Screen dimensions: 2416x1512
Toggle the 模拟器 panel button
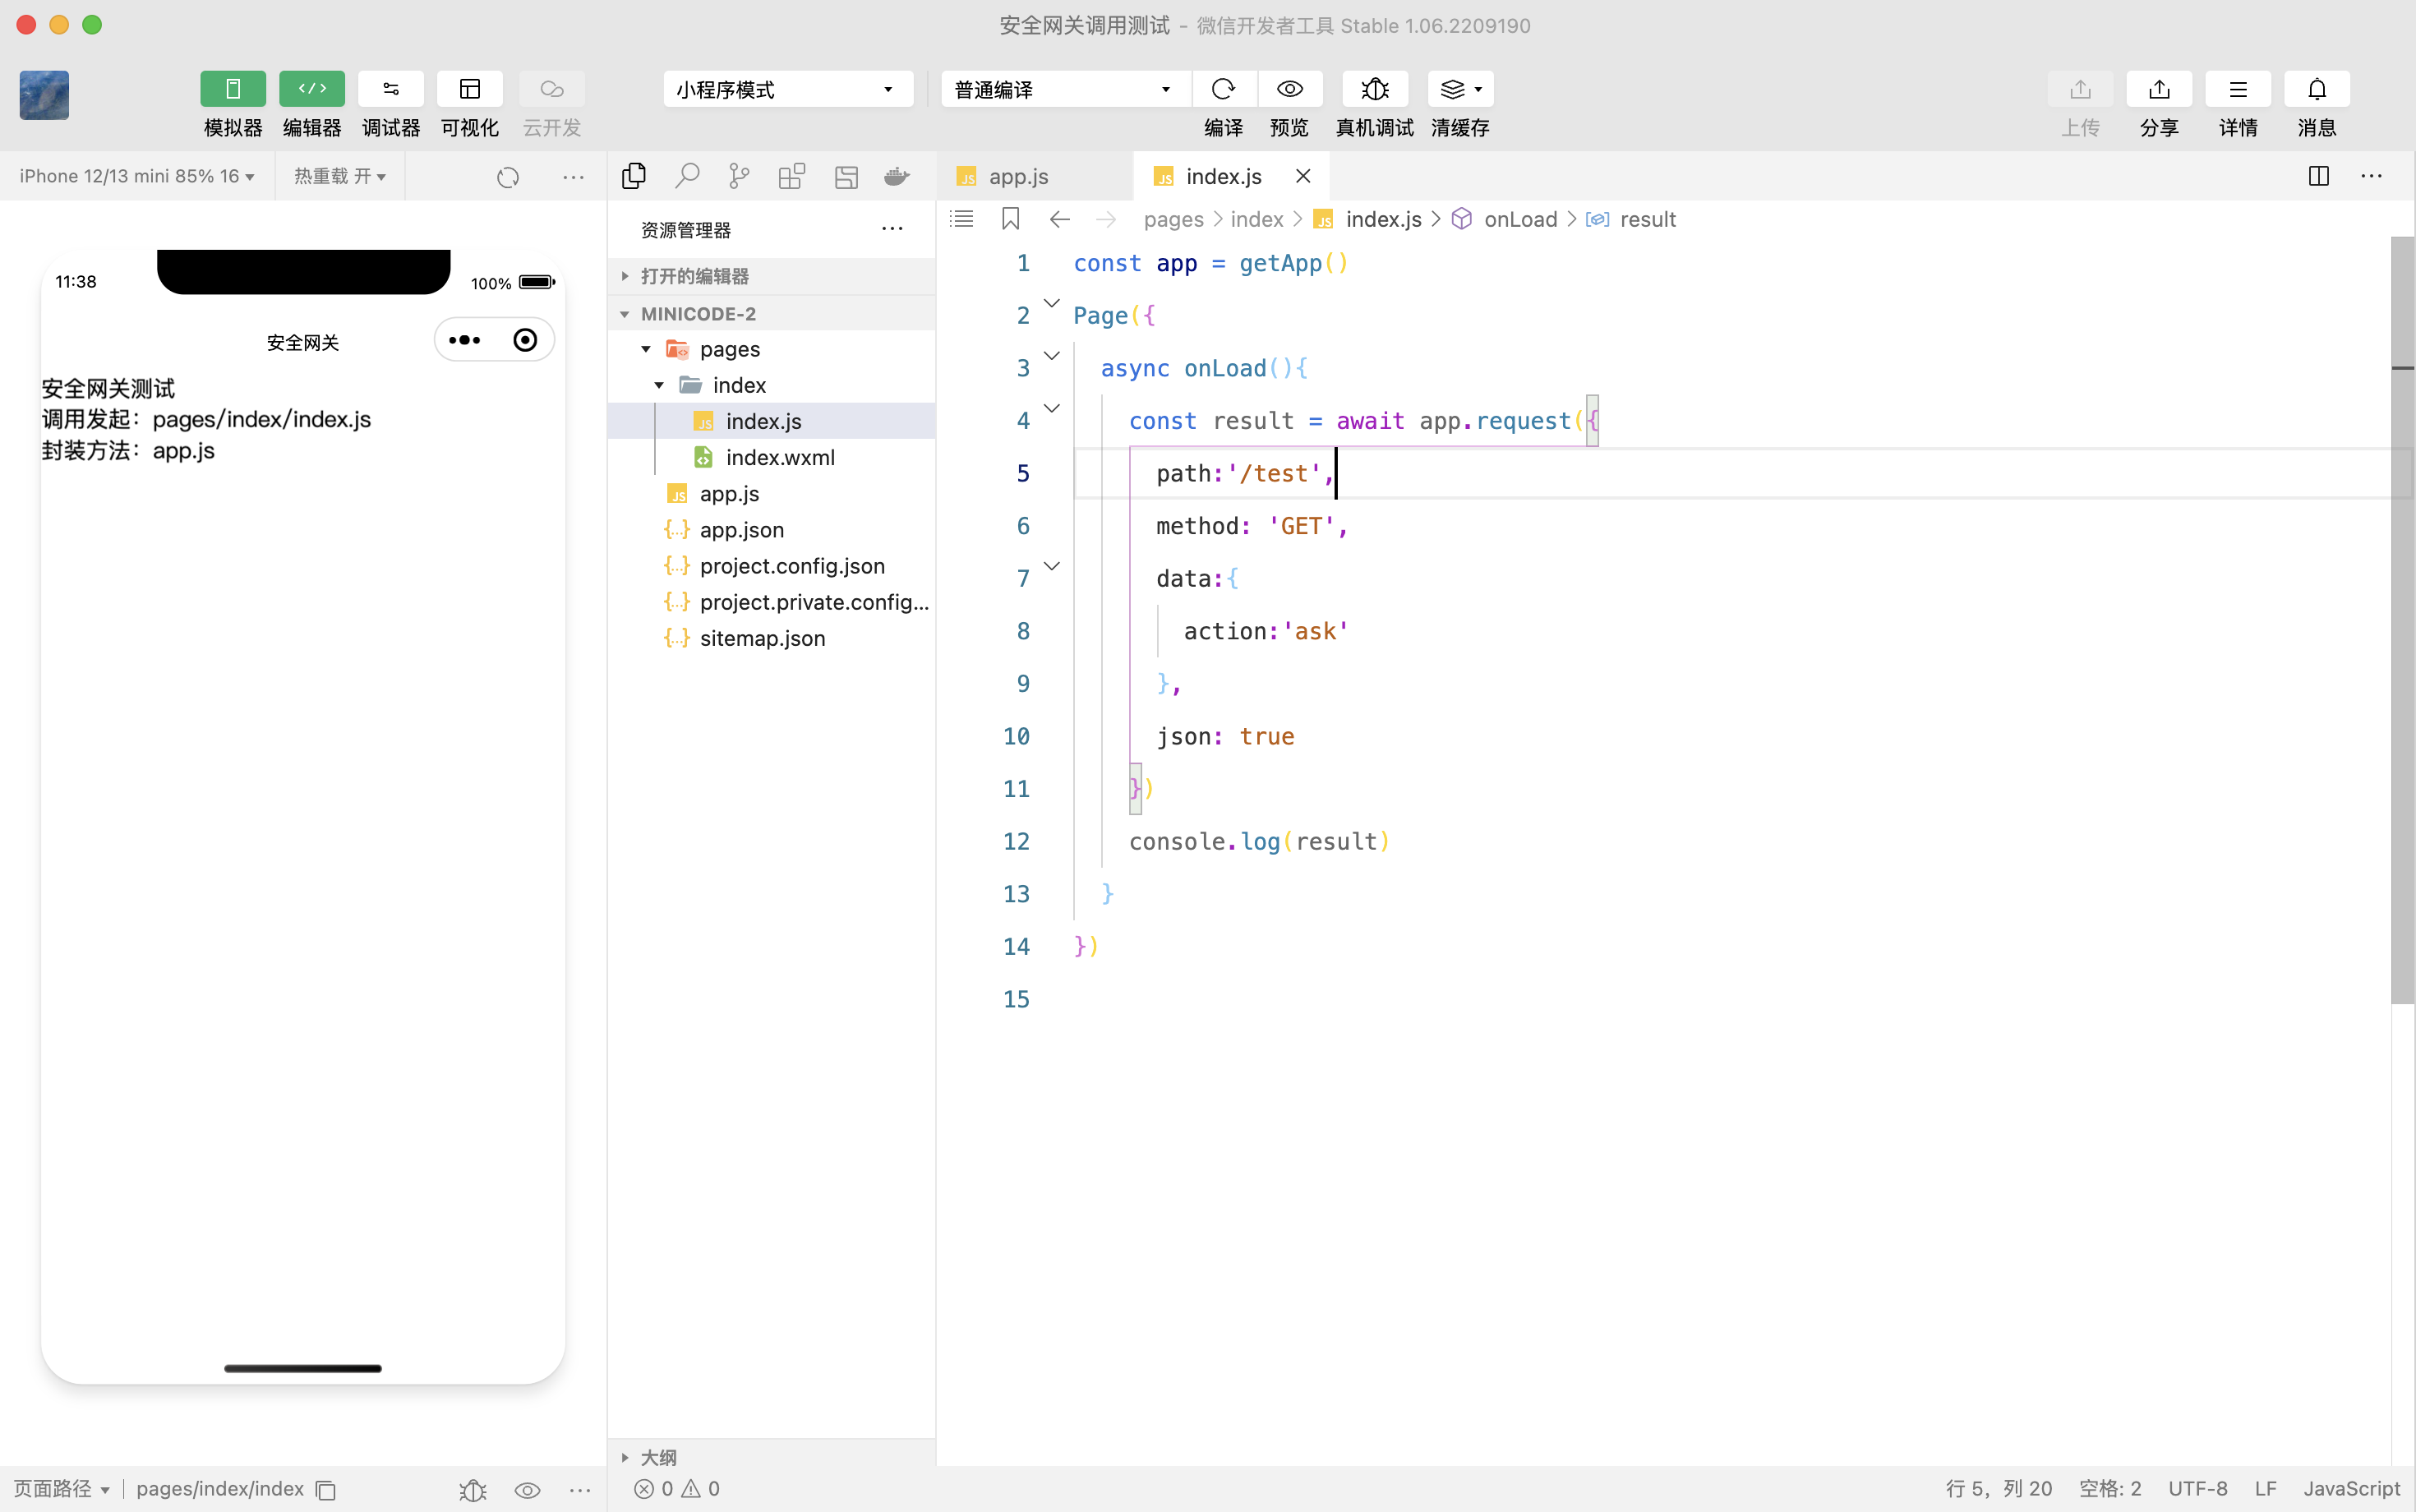point(232,89)
